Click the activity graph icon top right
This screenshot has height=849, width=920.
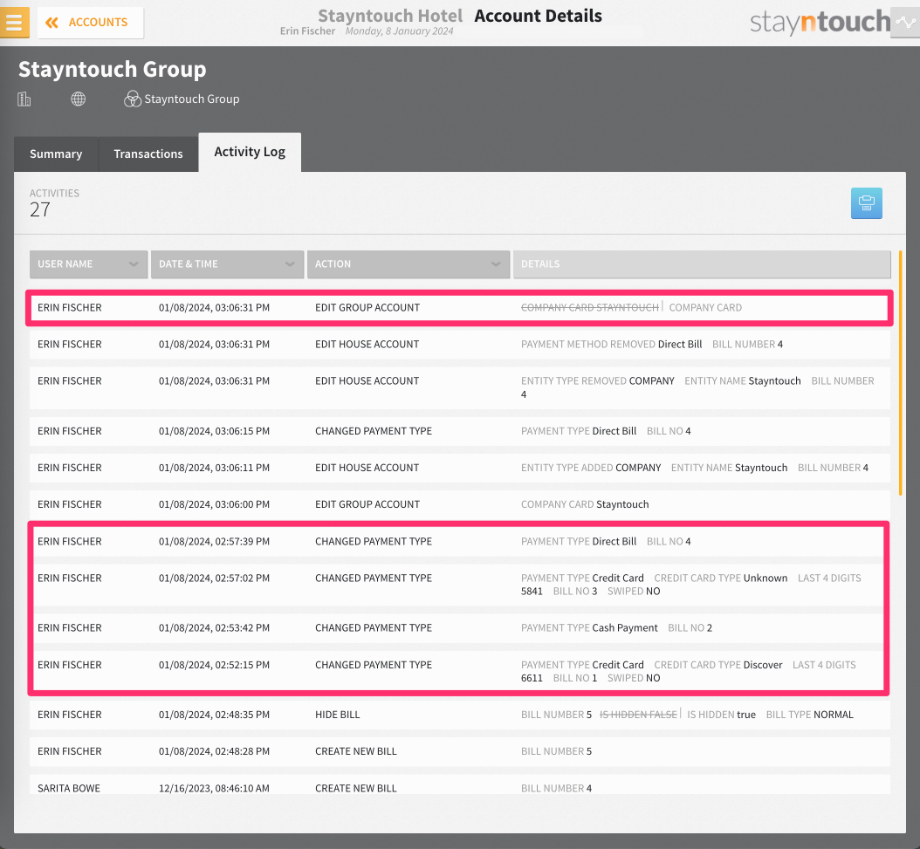coord(905,22)
